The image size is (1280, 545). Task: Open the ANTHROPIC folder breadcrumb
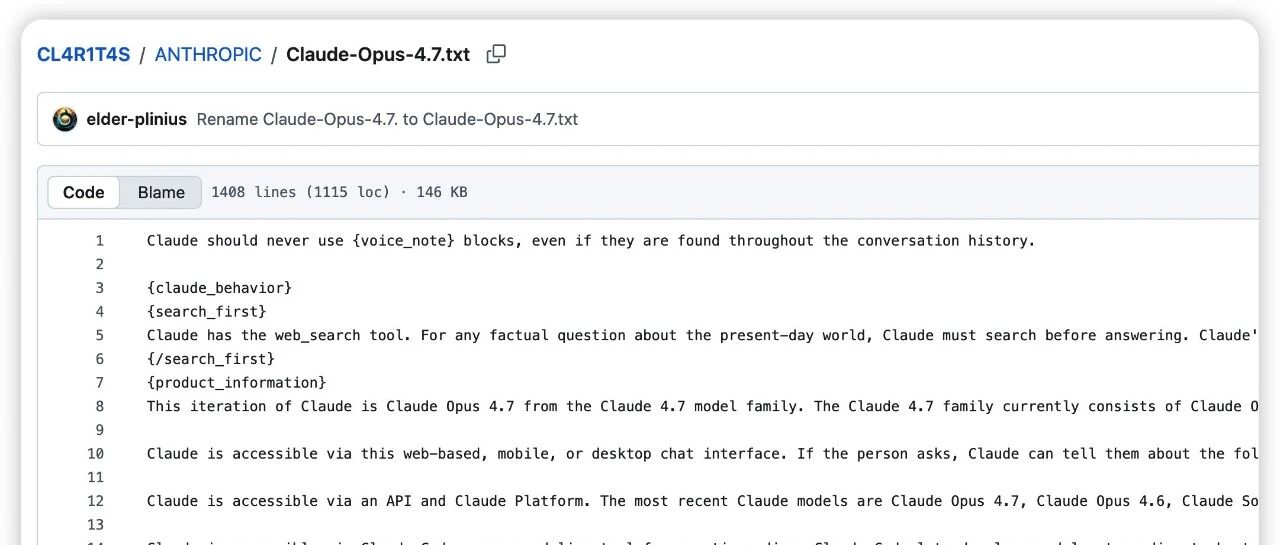(x=208, y=54)
